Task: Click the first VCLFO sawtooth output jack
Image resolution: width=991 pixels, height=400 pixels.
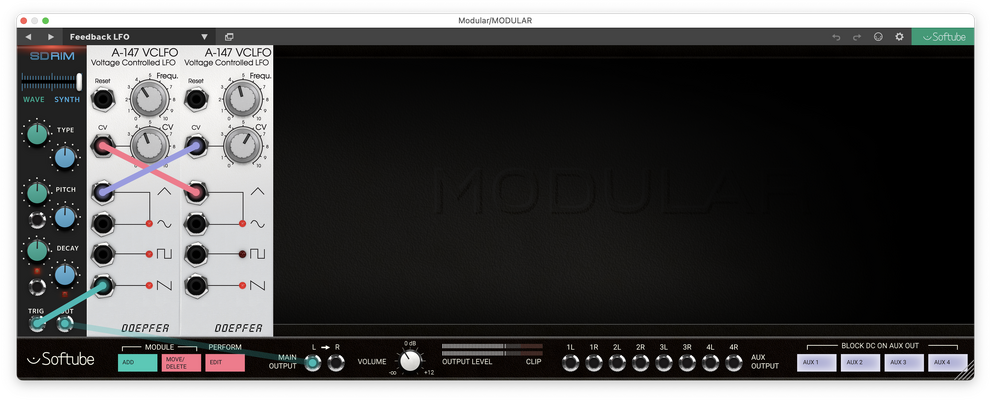Action: point(102,286)
